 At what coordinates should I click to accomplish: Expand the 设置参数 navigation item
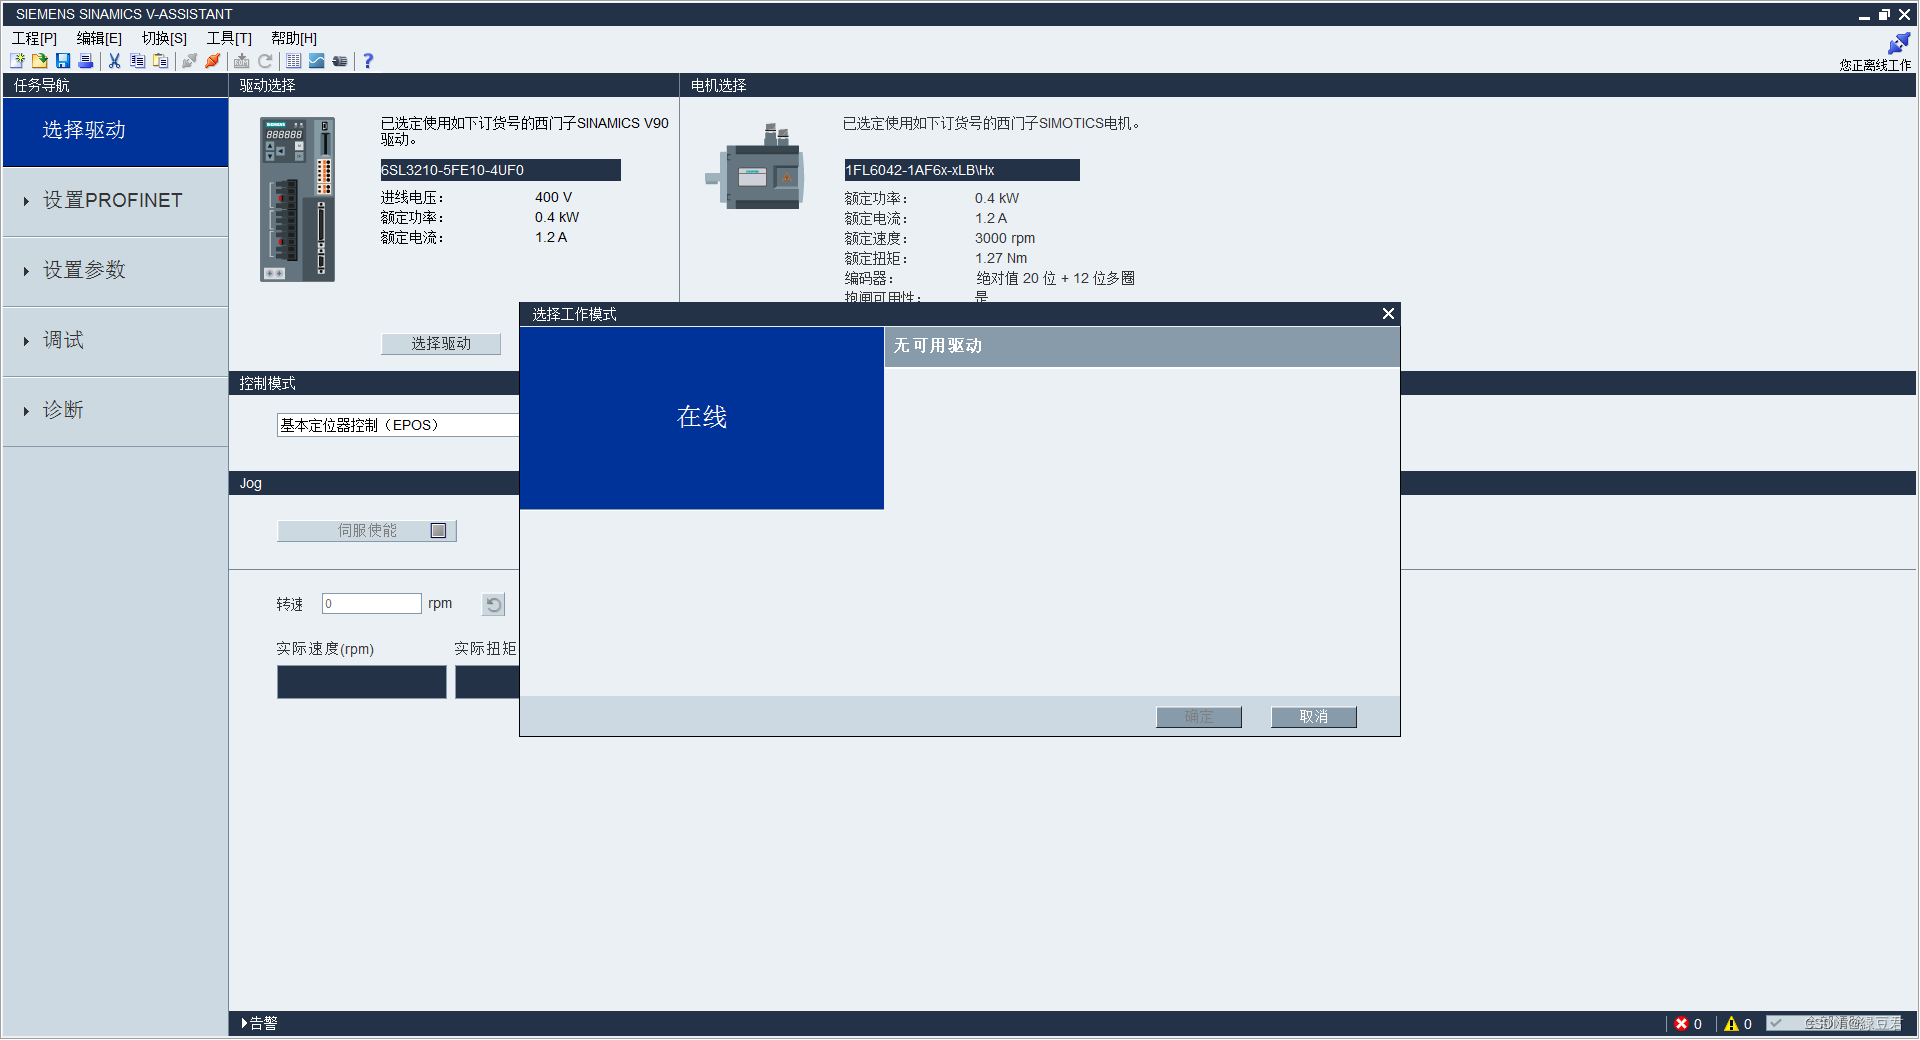coord(116,271)
